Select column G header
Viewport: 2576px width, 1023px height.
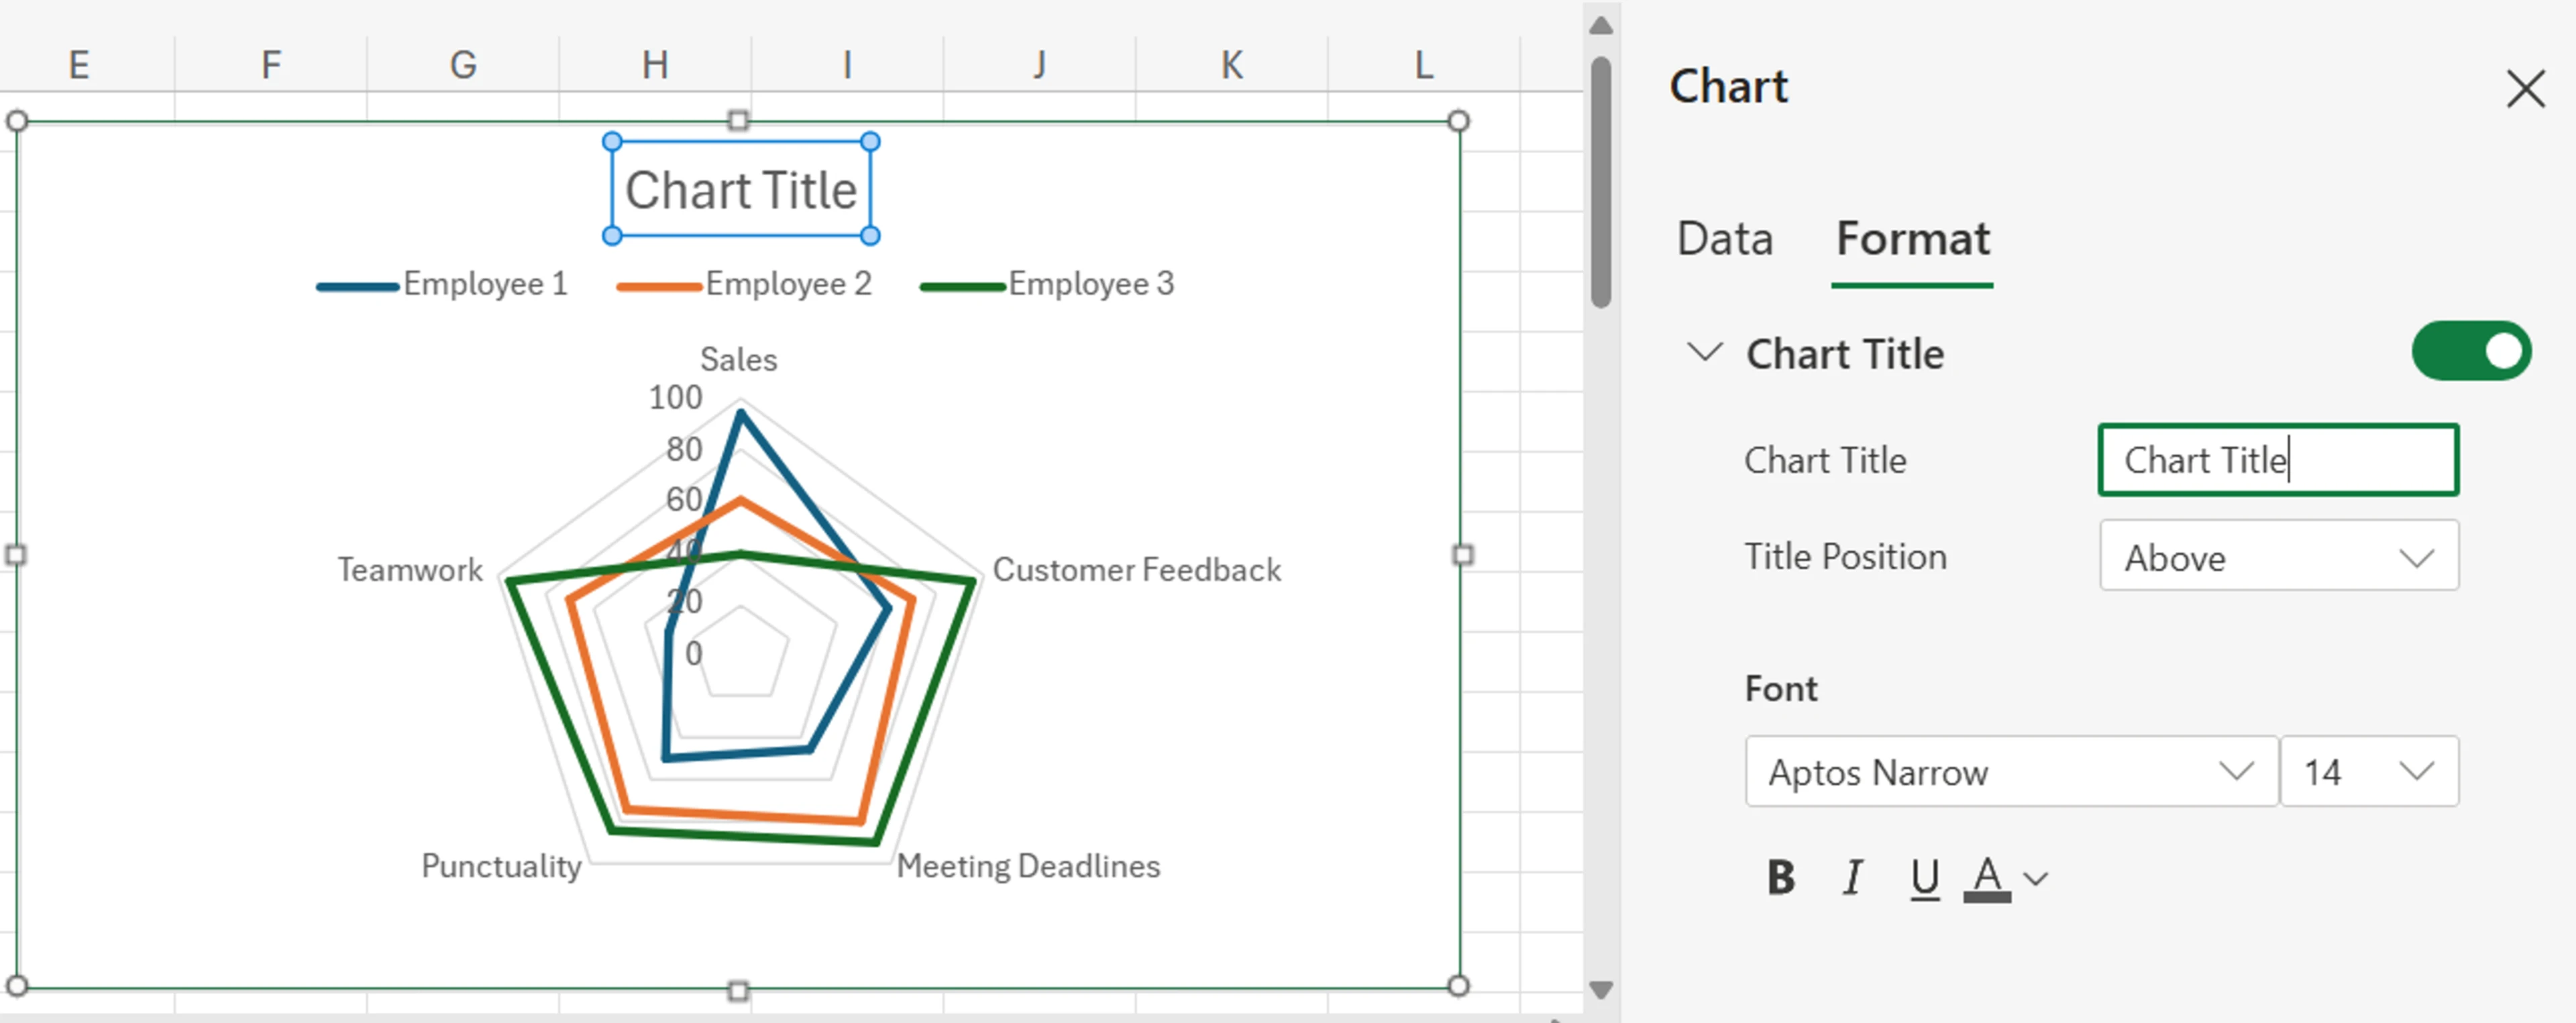463,65
